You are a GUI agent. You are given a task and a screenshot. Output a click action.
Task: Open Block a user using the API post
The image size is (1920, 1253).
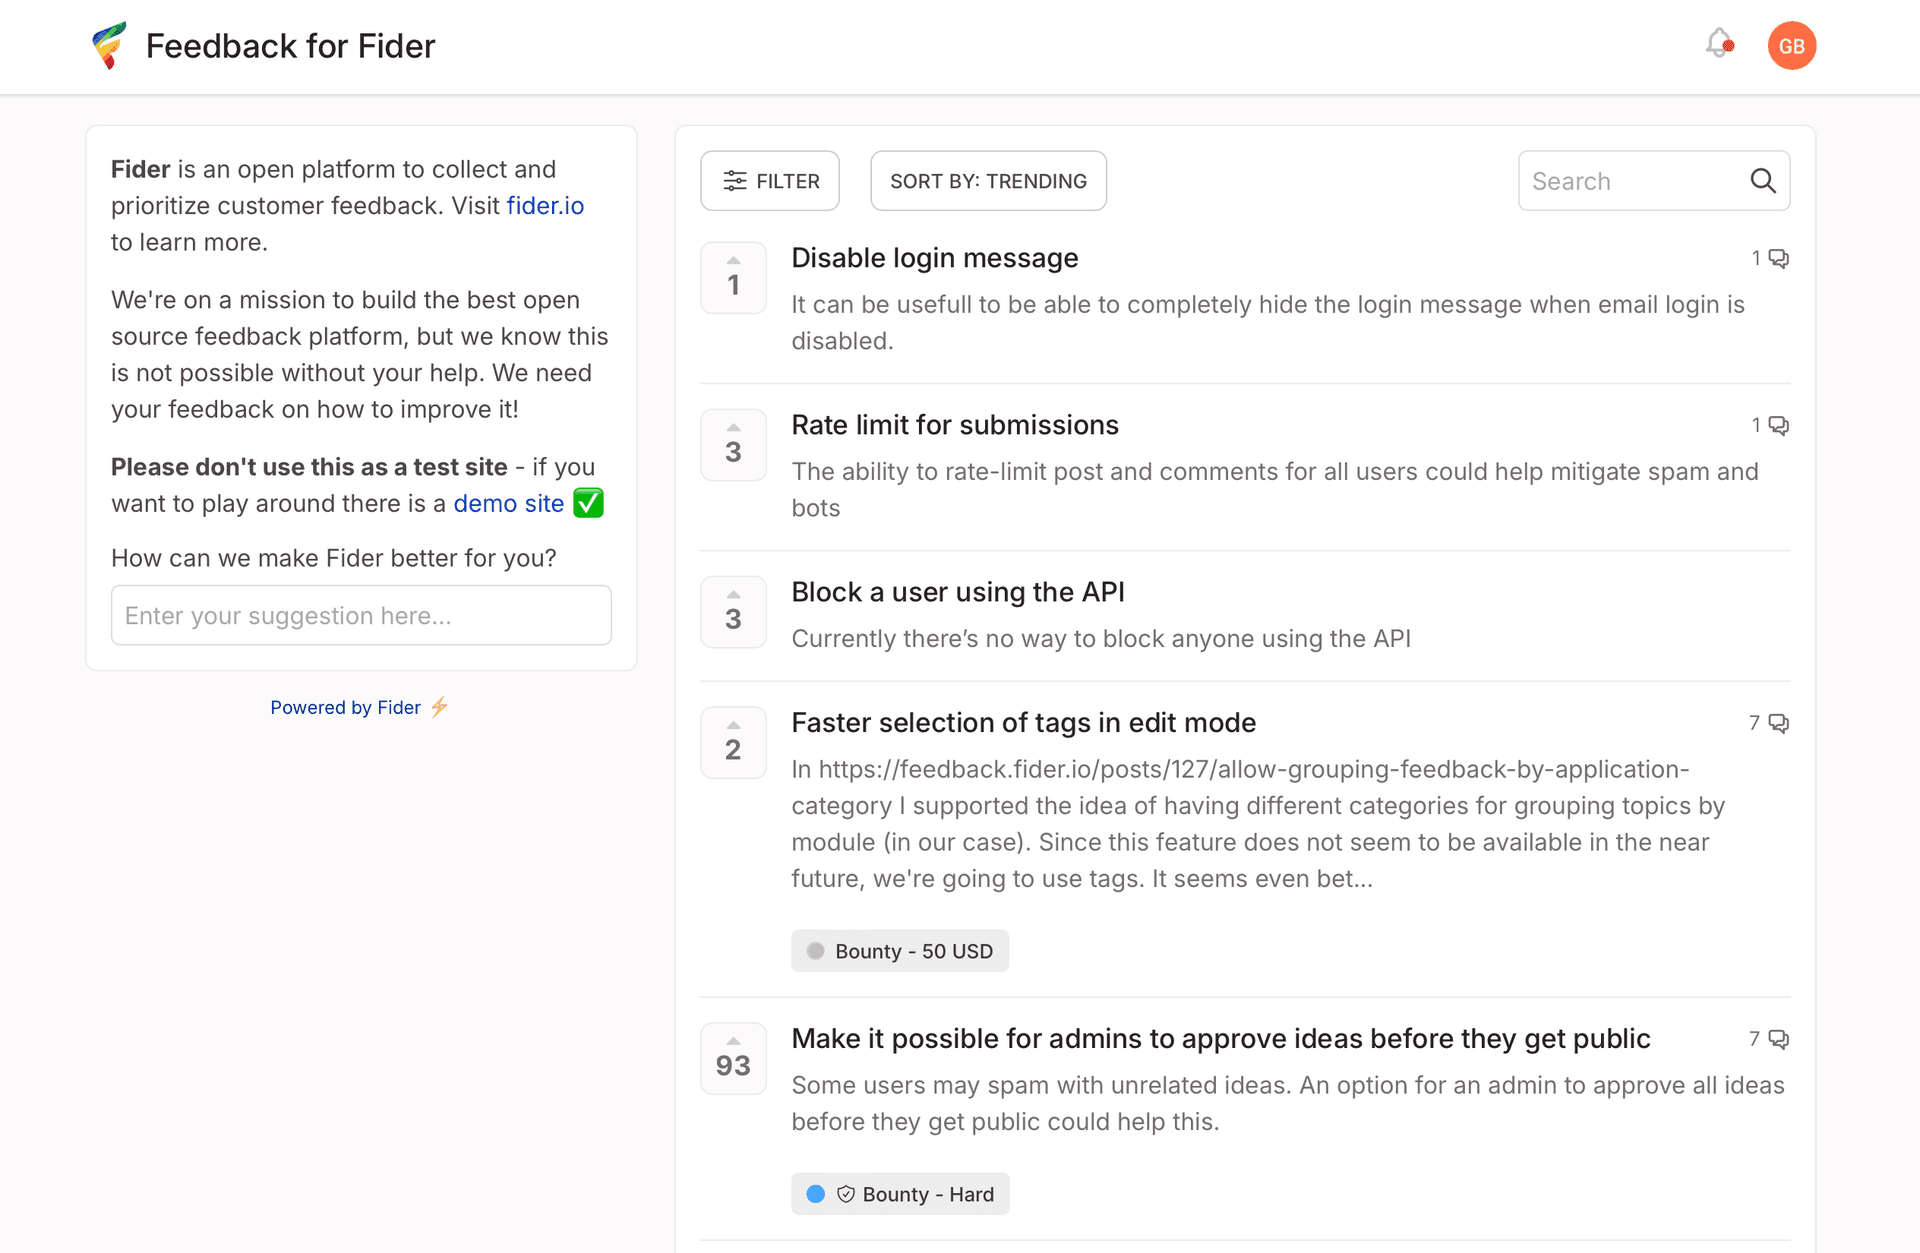pyautogui.click(x=958, y=592)
